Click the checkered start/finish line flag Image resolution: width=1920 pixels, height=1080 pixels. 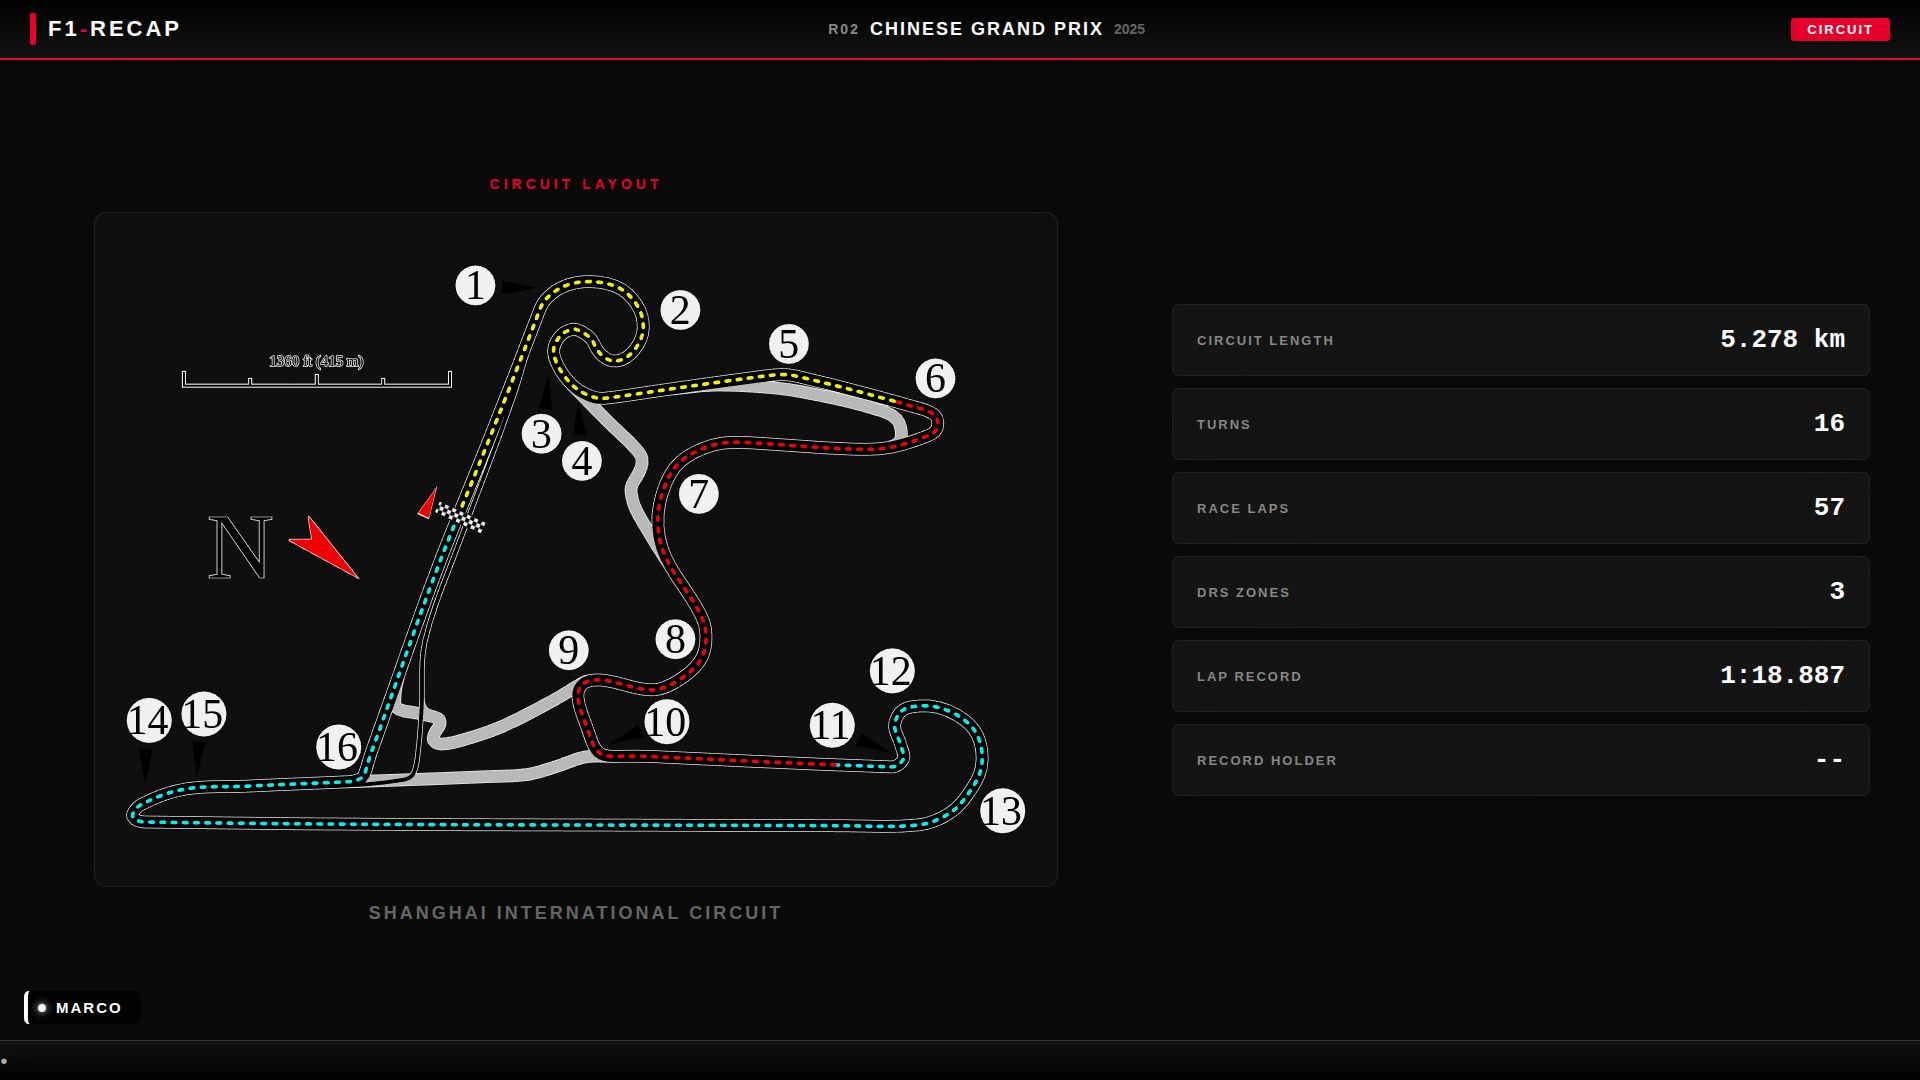[460, 517]
